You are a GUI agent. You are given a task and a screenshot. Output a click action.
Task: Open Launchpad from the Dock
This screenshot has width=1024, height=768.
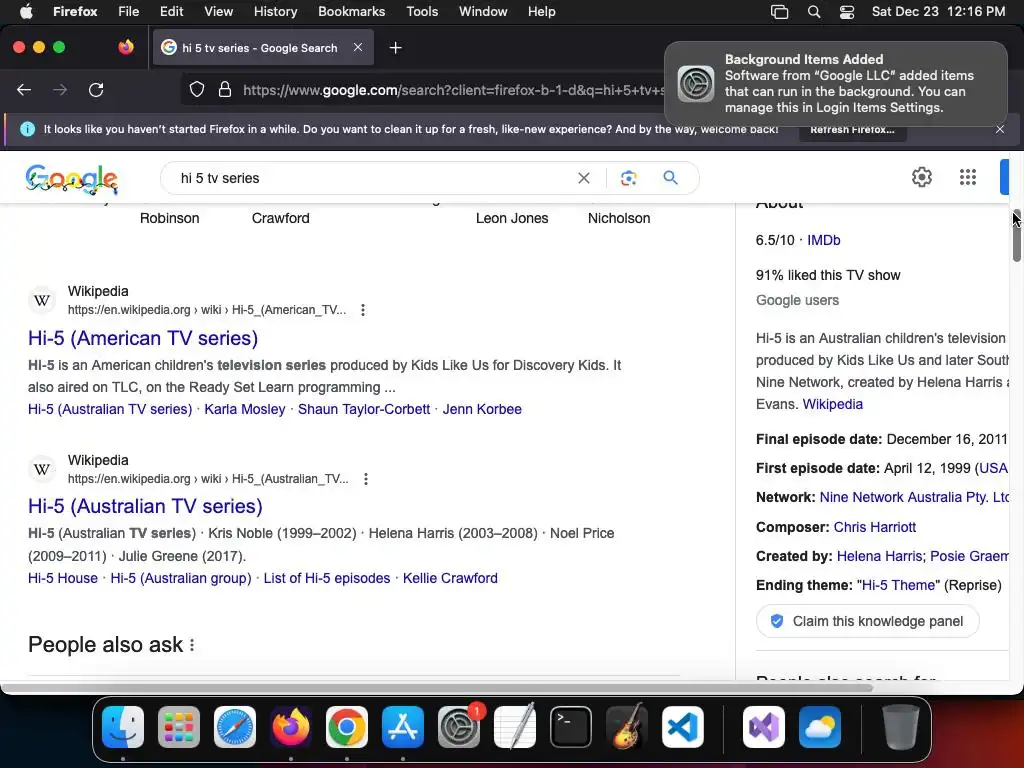pyautogui.click(x=179, y=727)
